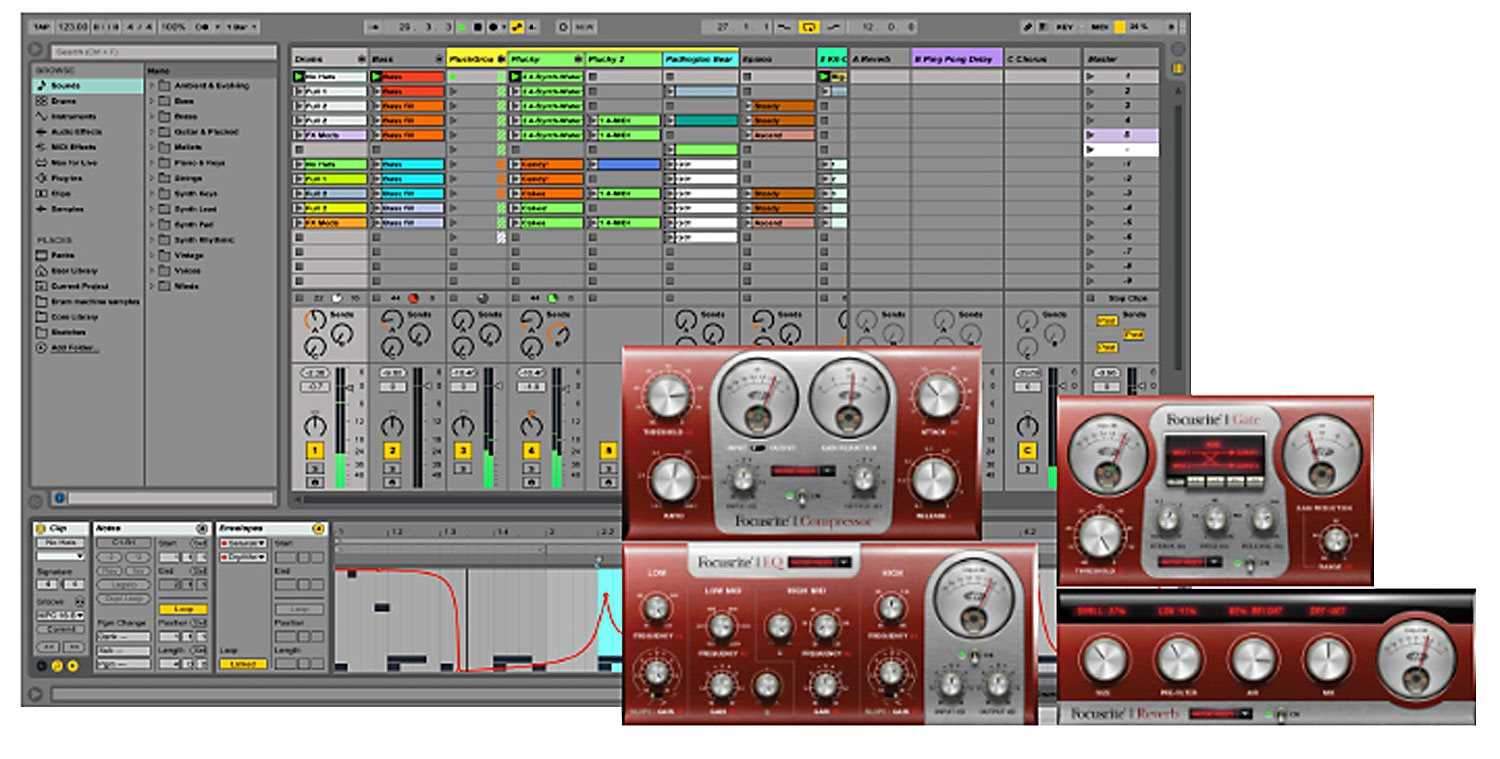The height and width of the screenshot is (759, 1500).
Task: Open the first Envelopes device chooser dropdown
Action: (x=242, y=542)
